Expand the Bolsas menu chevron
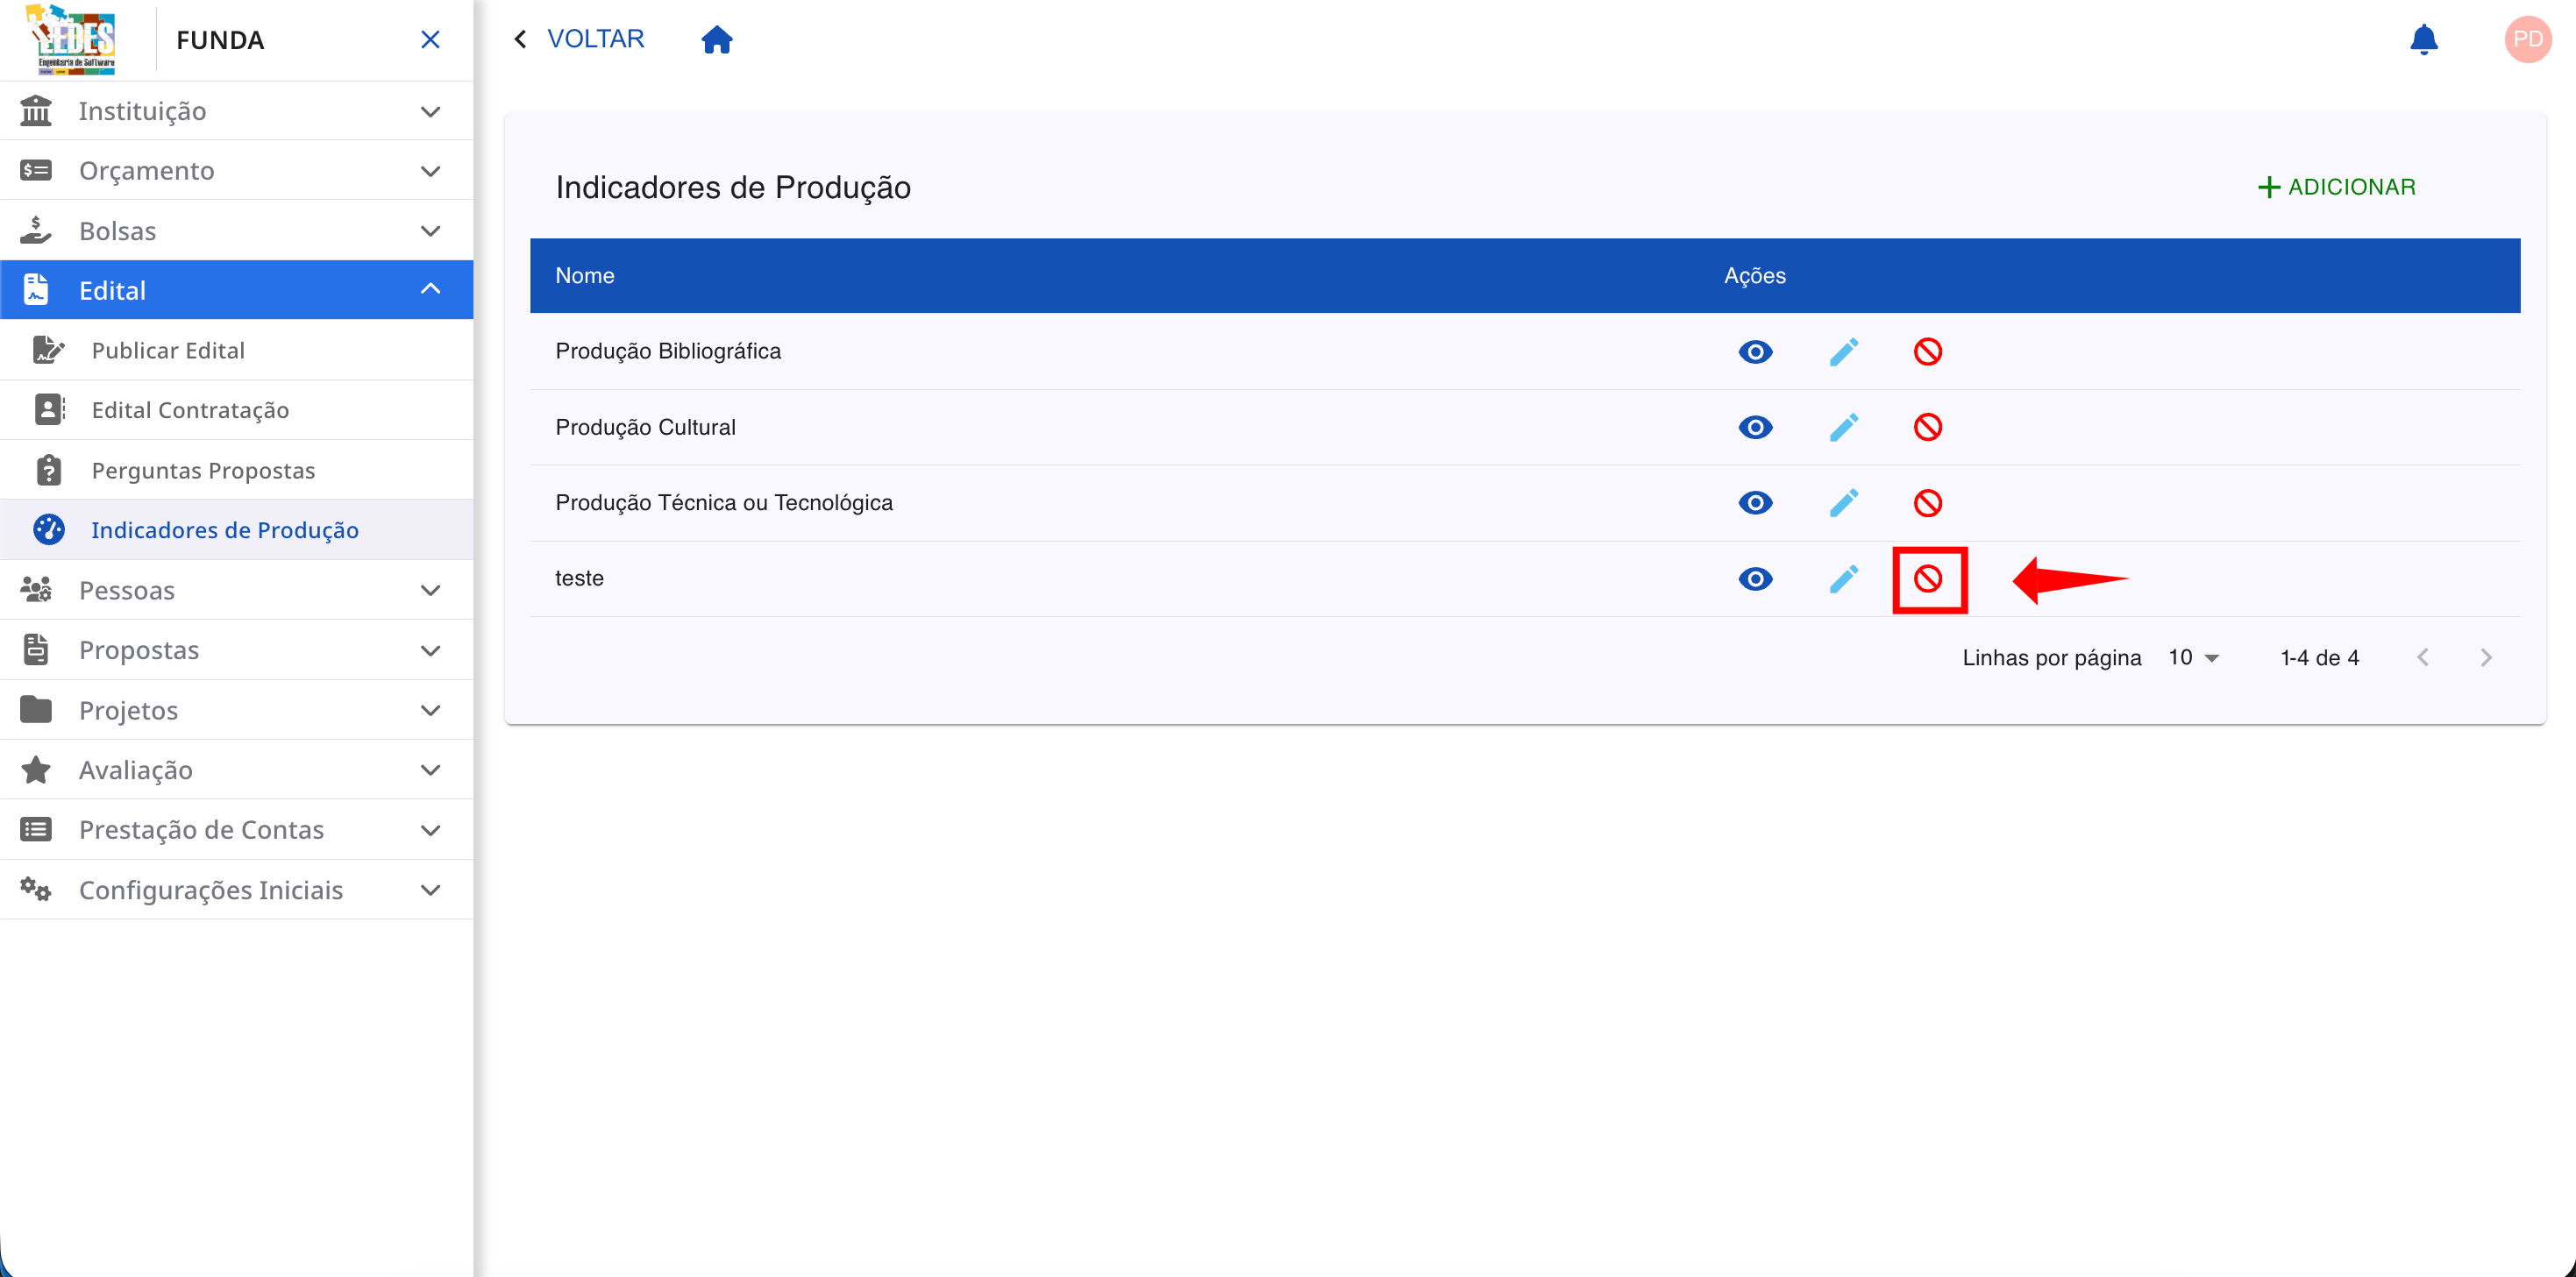Screen dimensions: 2576x1277 [x=430, y=231]
